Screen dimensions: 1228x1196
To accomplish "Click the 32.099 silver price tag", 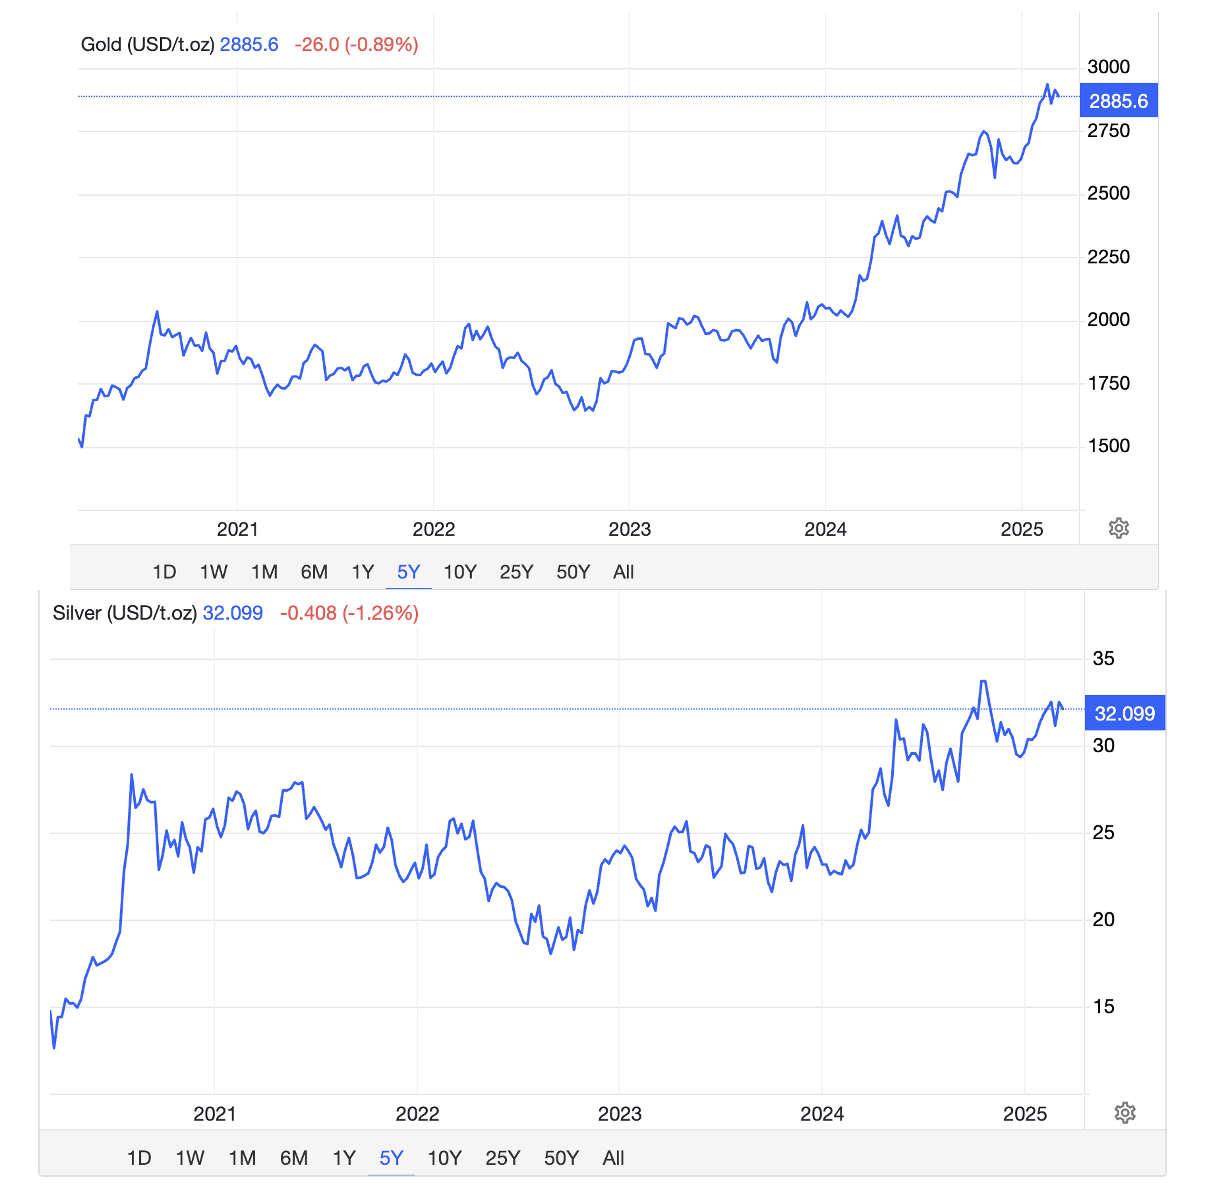I will point(1124,714).
